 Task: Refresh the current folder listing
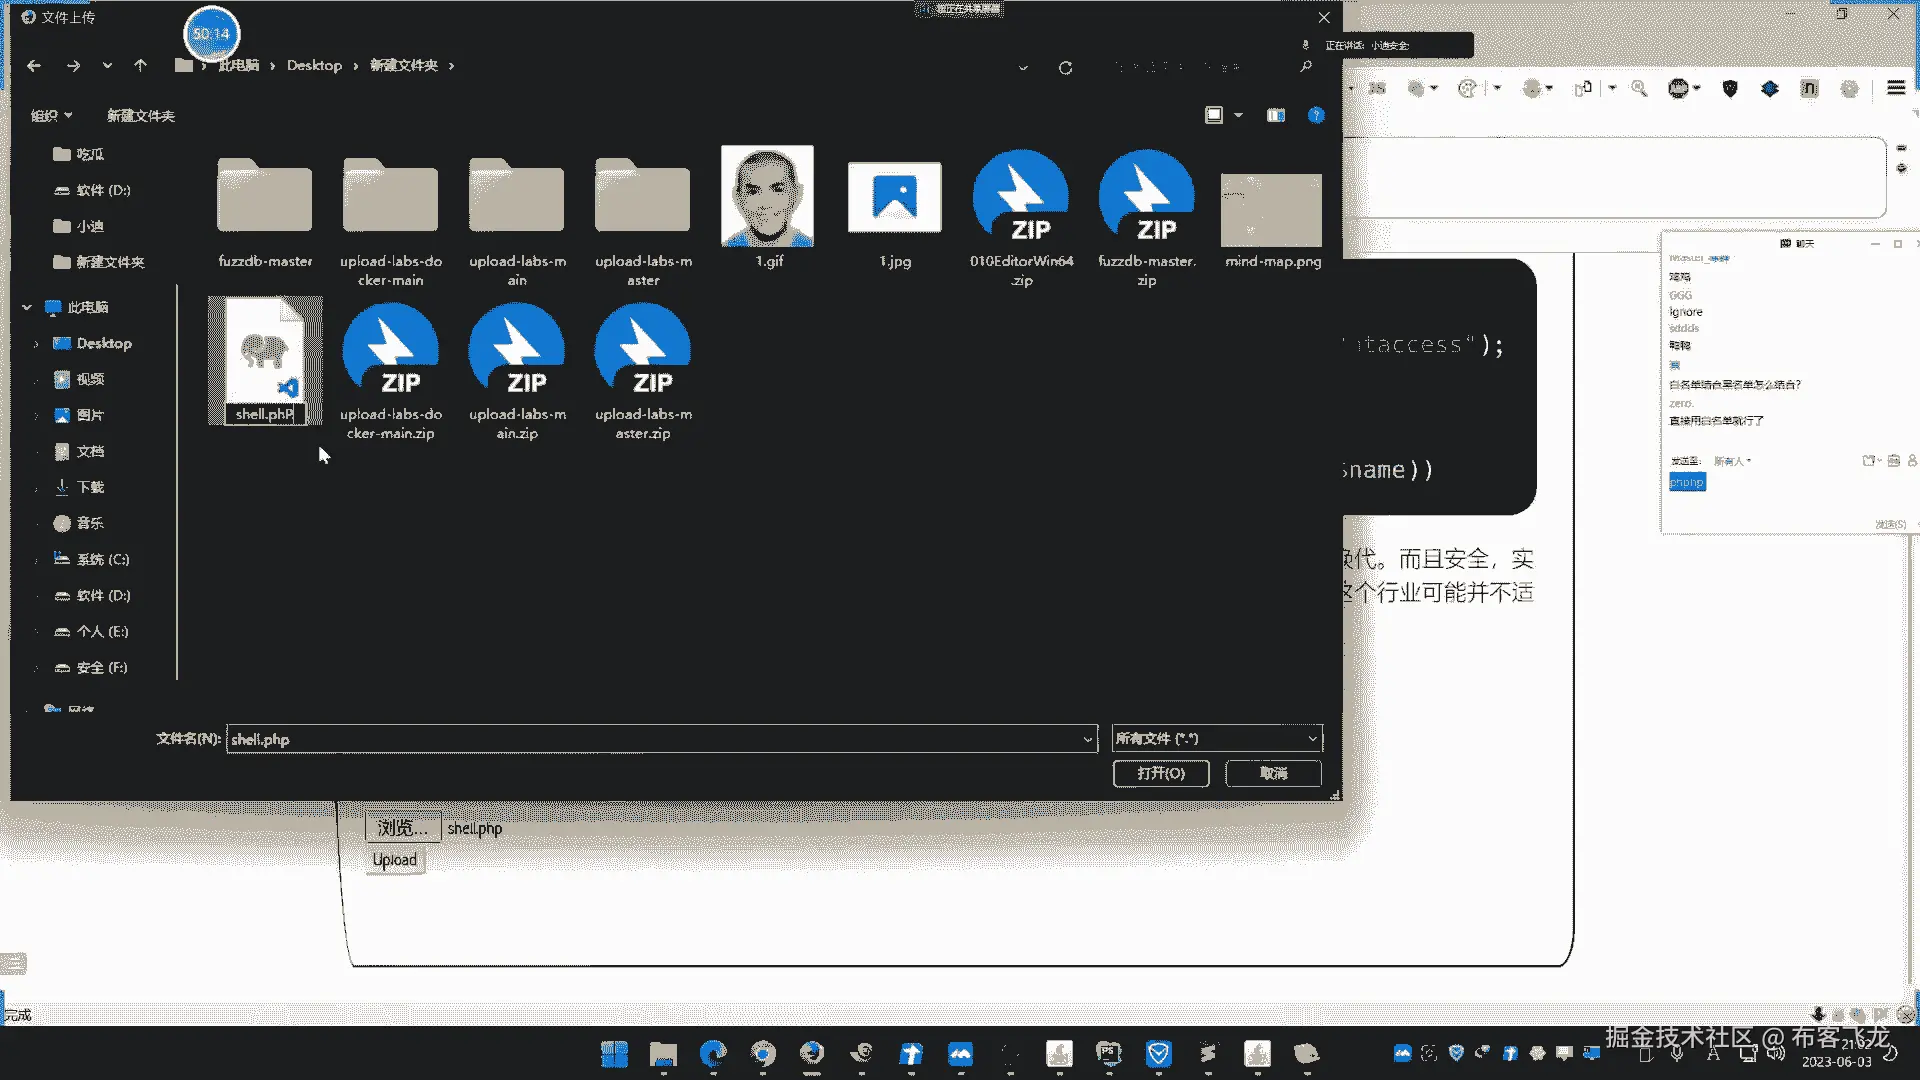1065,68
